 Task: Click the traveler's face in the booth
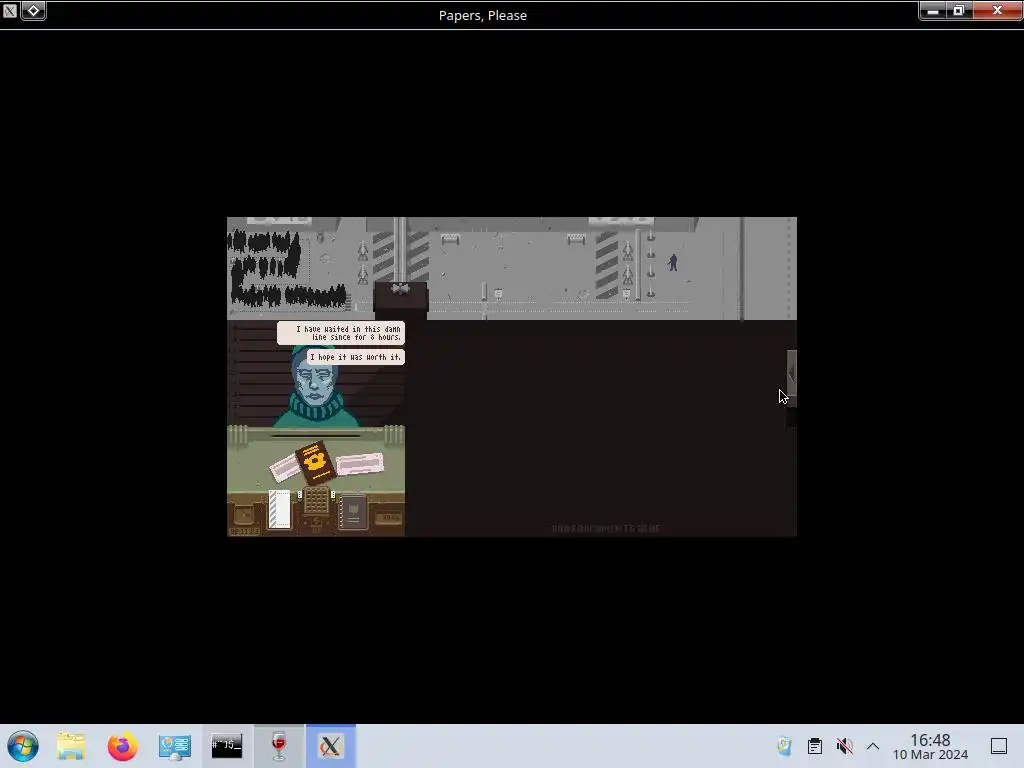coord(315,383)
